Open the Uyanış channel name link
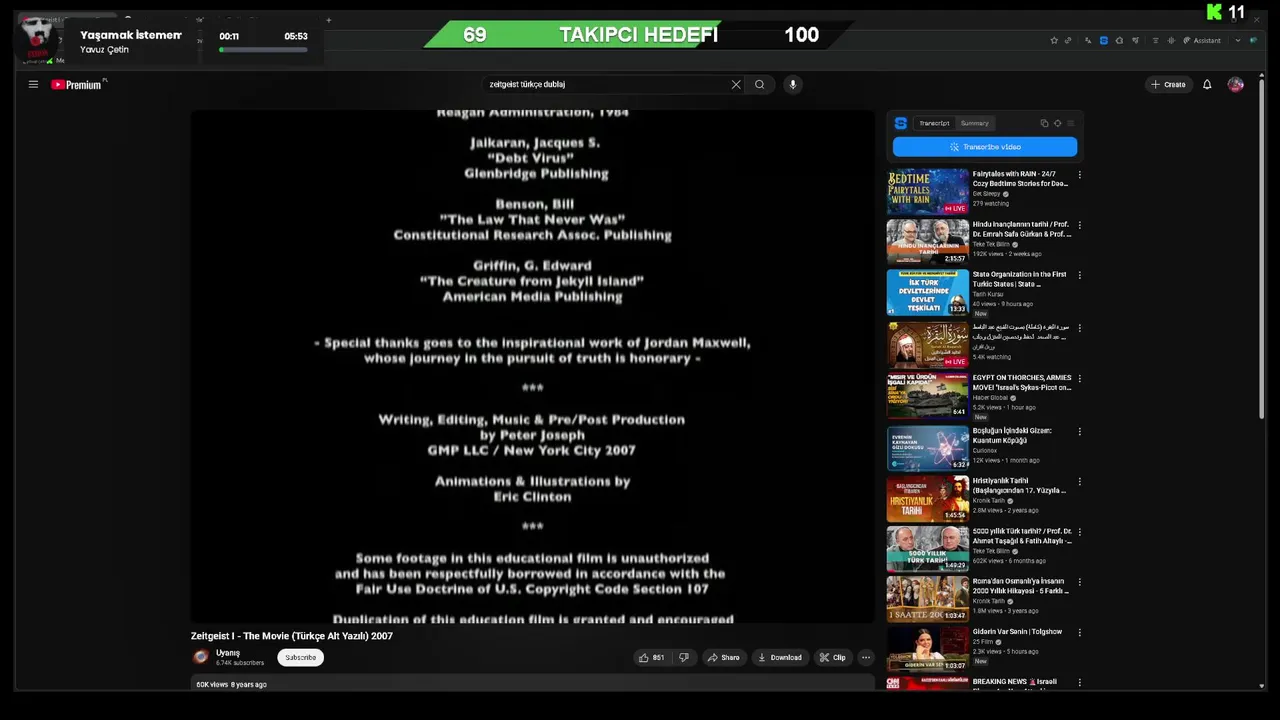 click(228, 653)
